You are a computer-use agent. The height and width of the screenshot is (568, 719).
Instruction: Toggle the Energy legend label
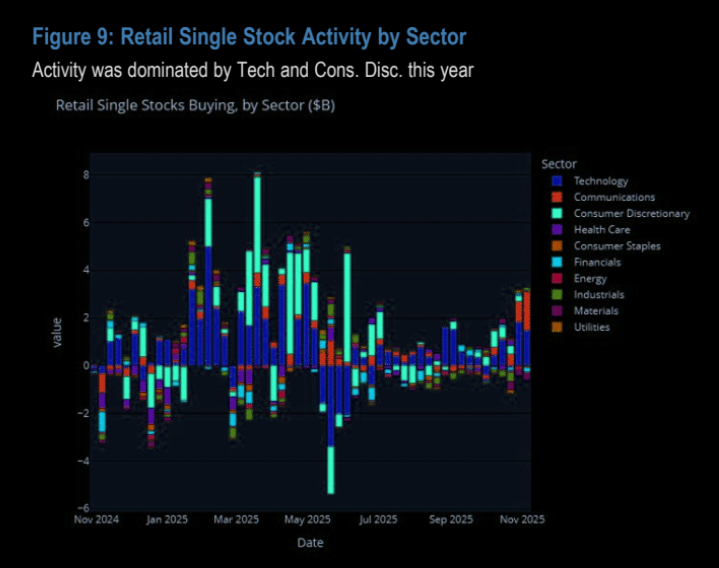590,278
